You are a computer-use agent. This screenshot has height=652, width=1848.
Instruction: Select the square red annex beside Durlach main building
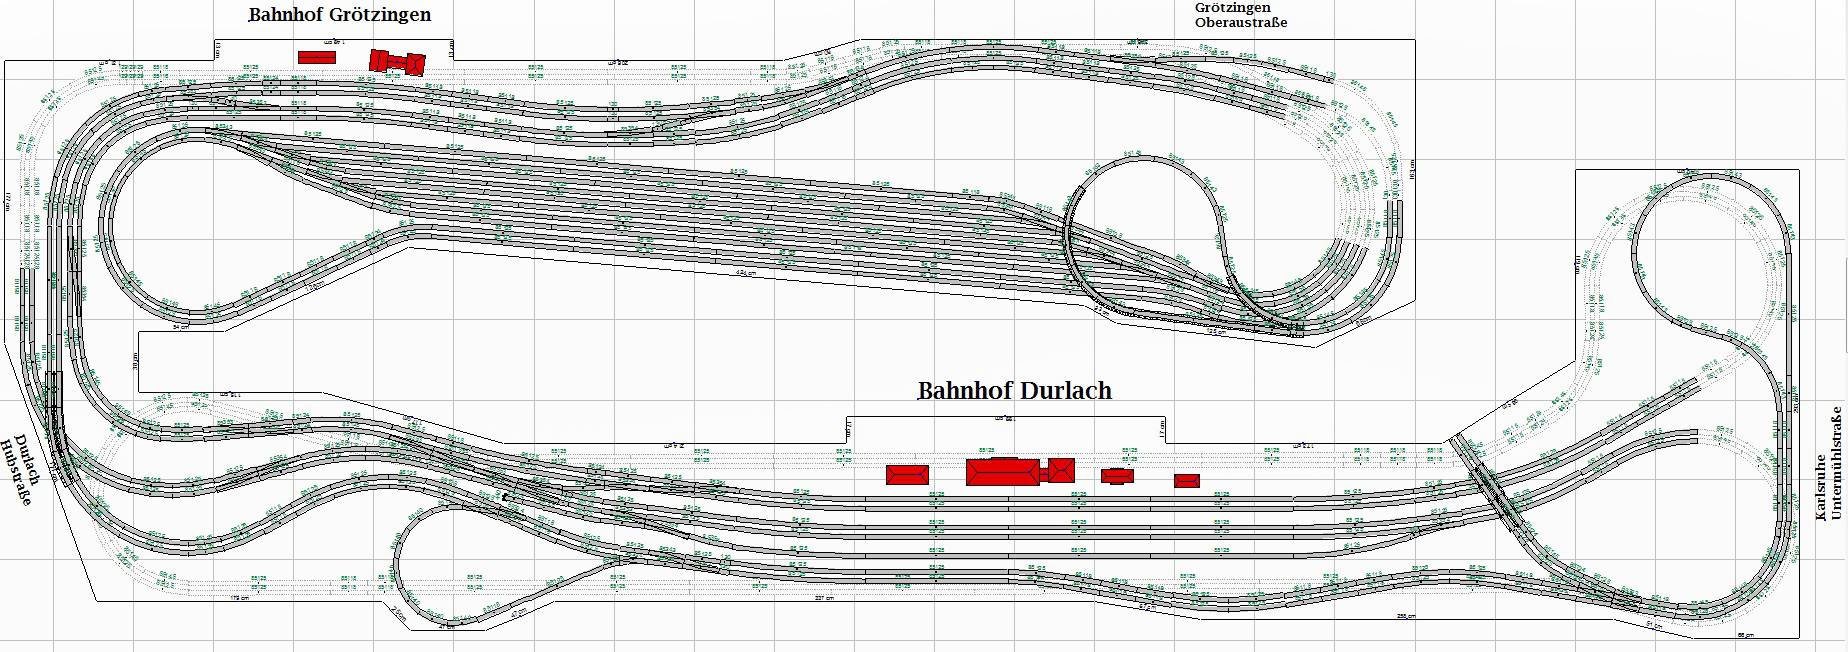pyautogui.click(x=1061, y=470)
